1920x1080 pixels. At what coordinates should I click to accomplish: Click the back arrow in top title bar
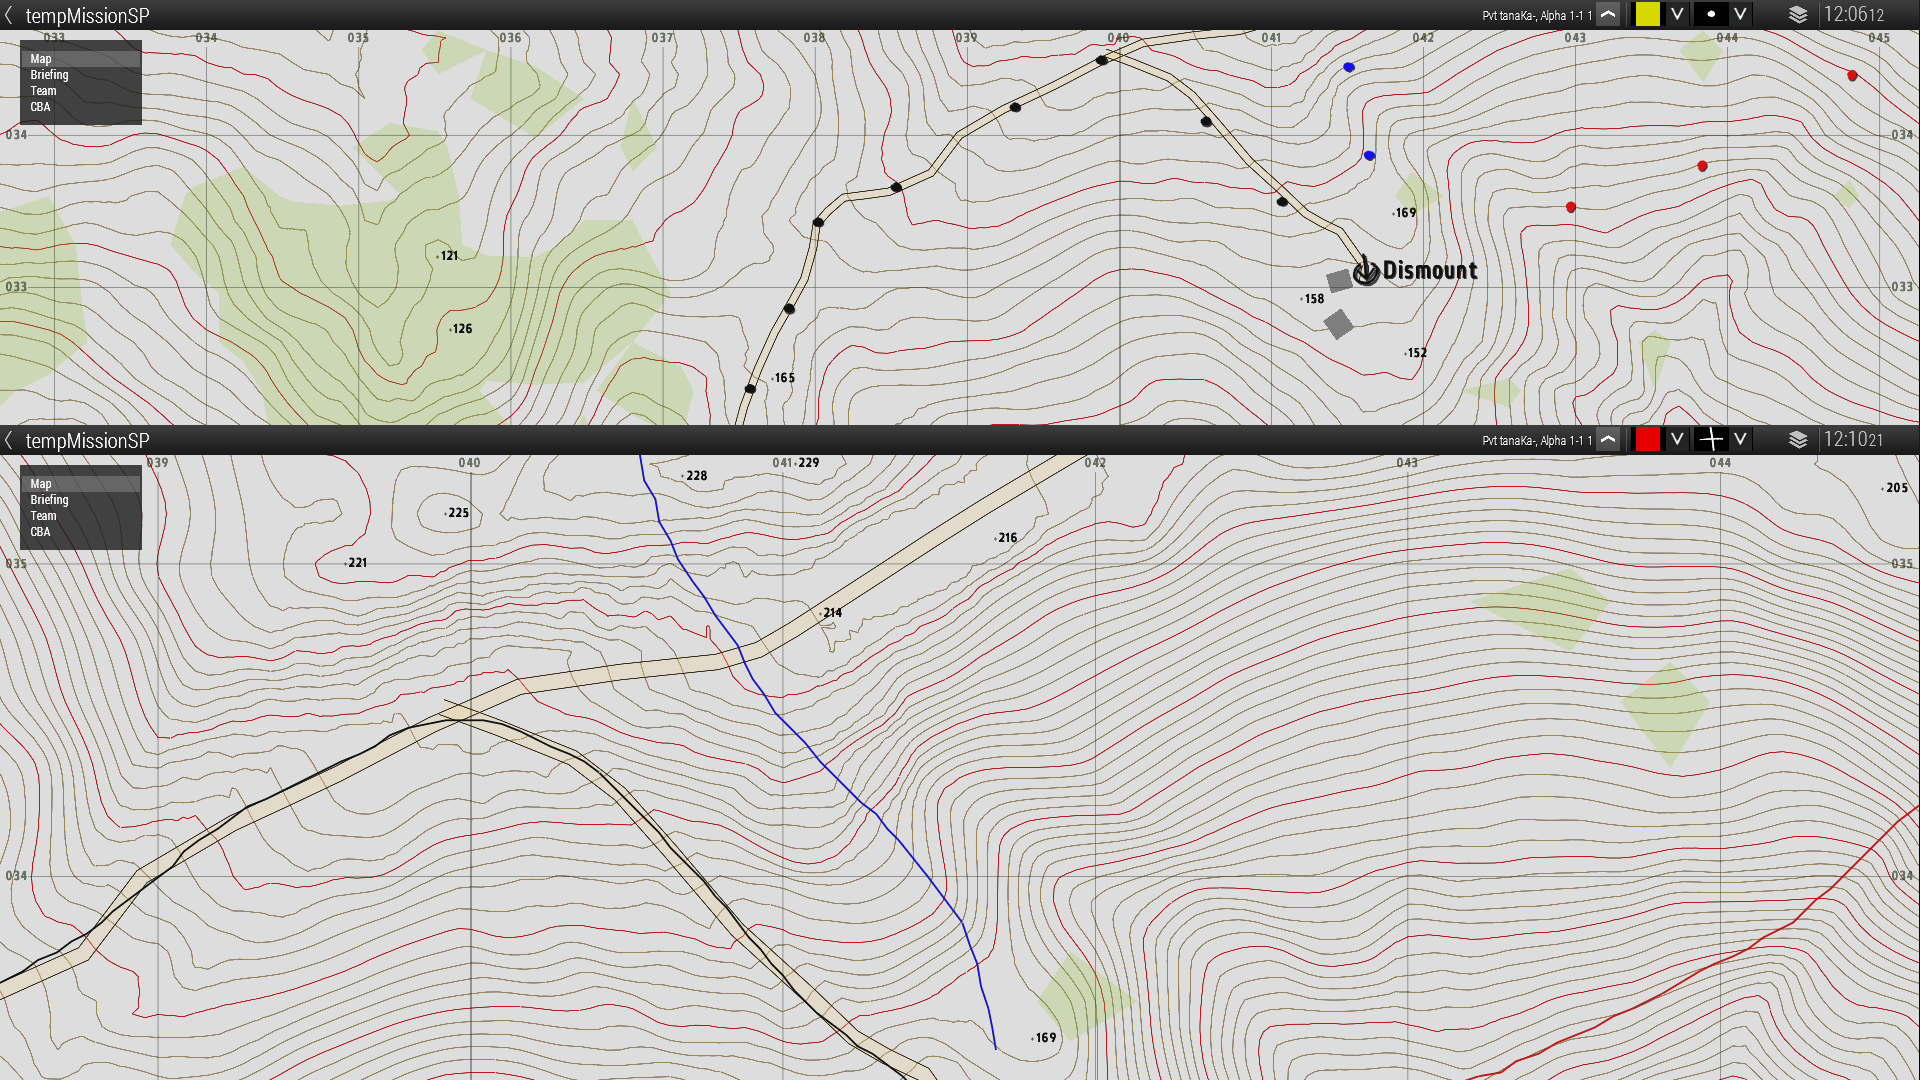[x=9, y=15]
